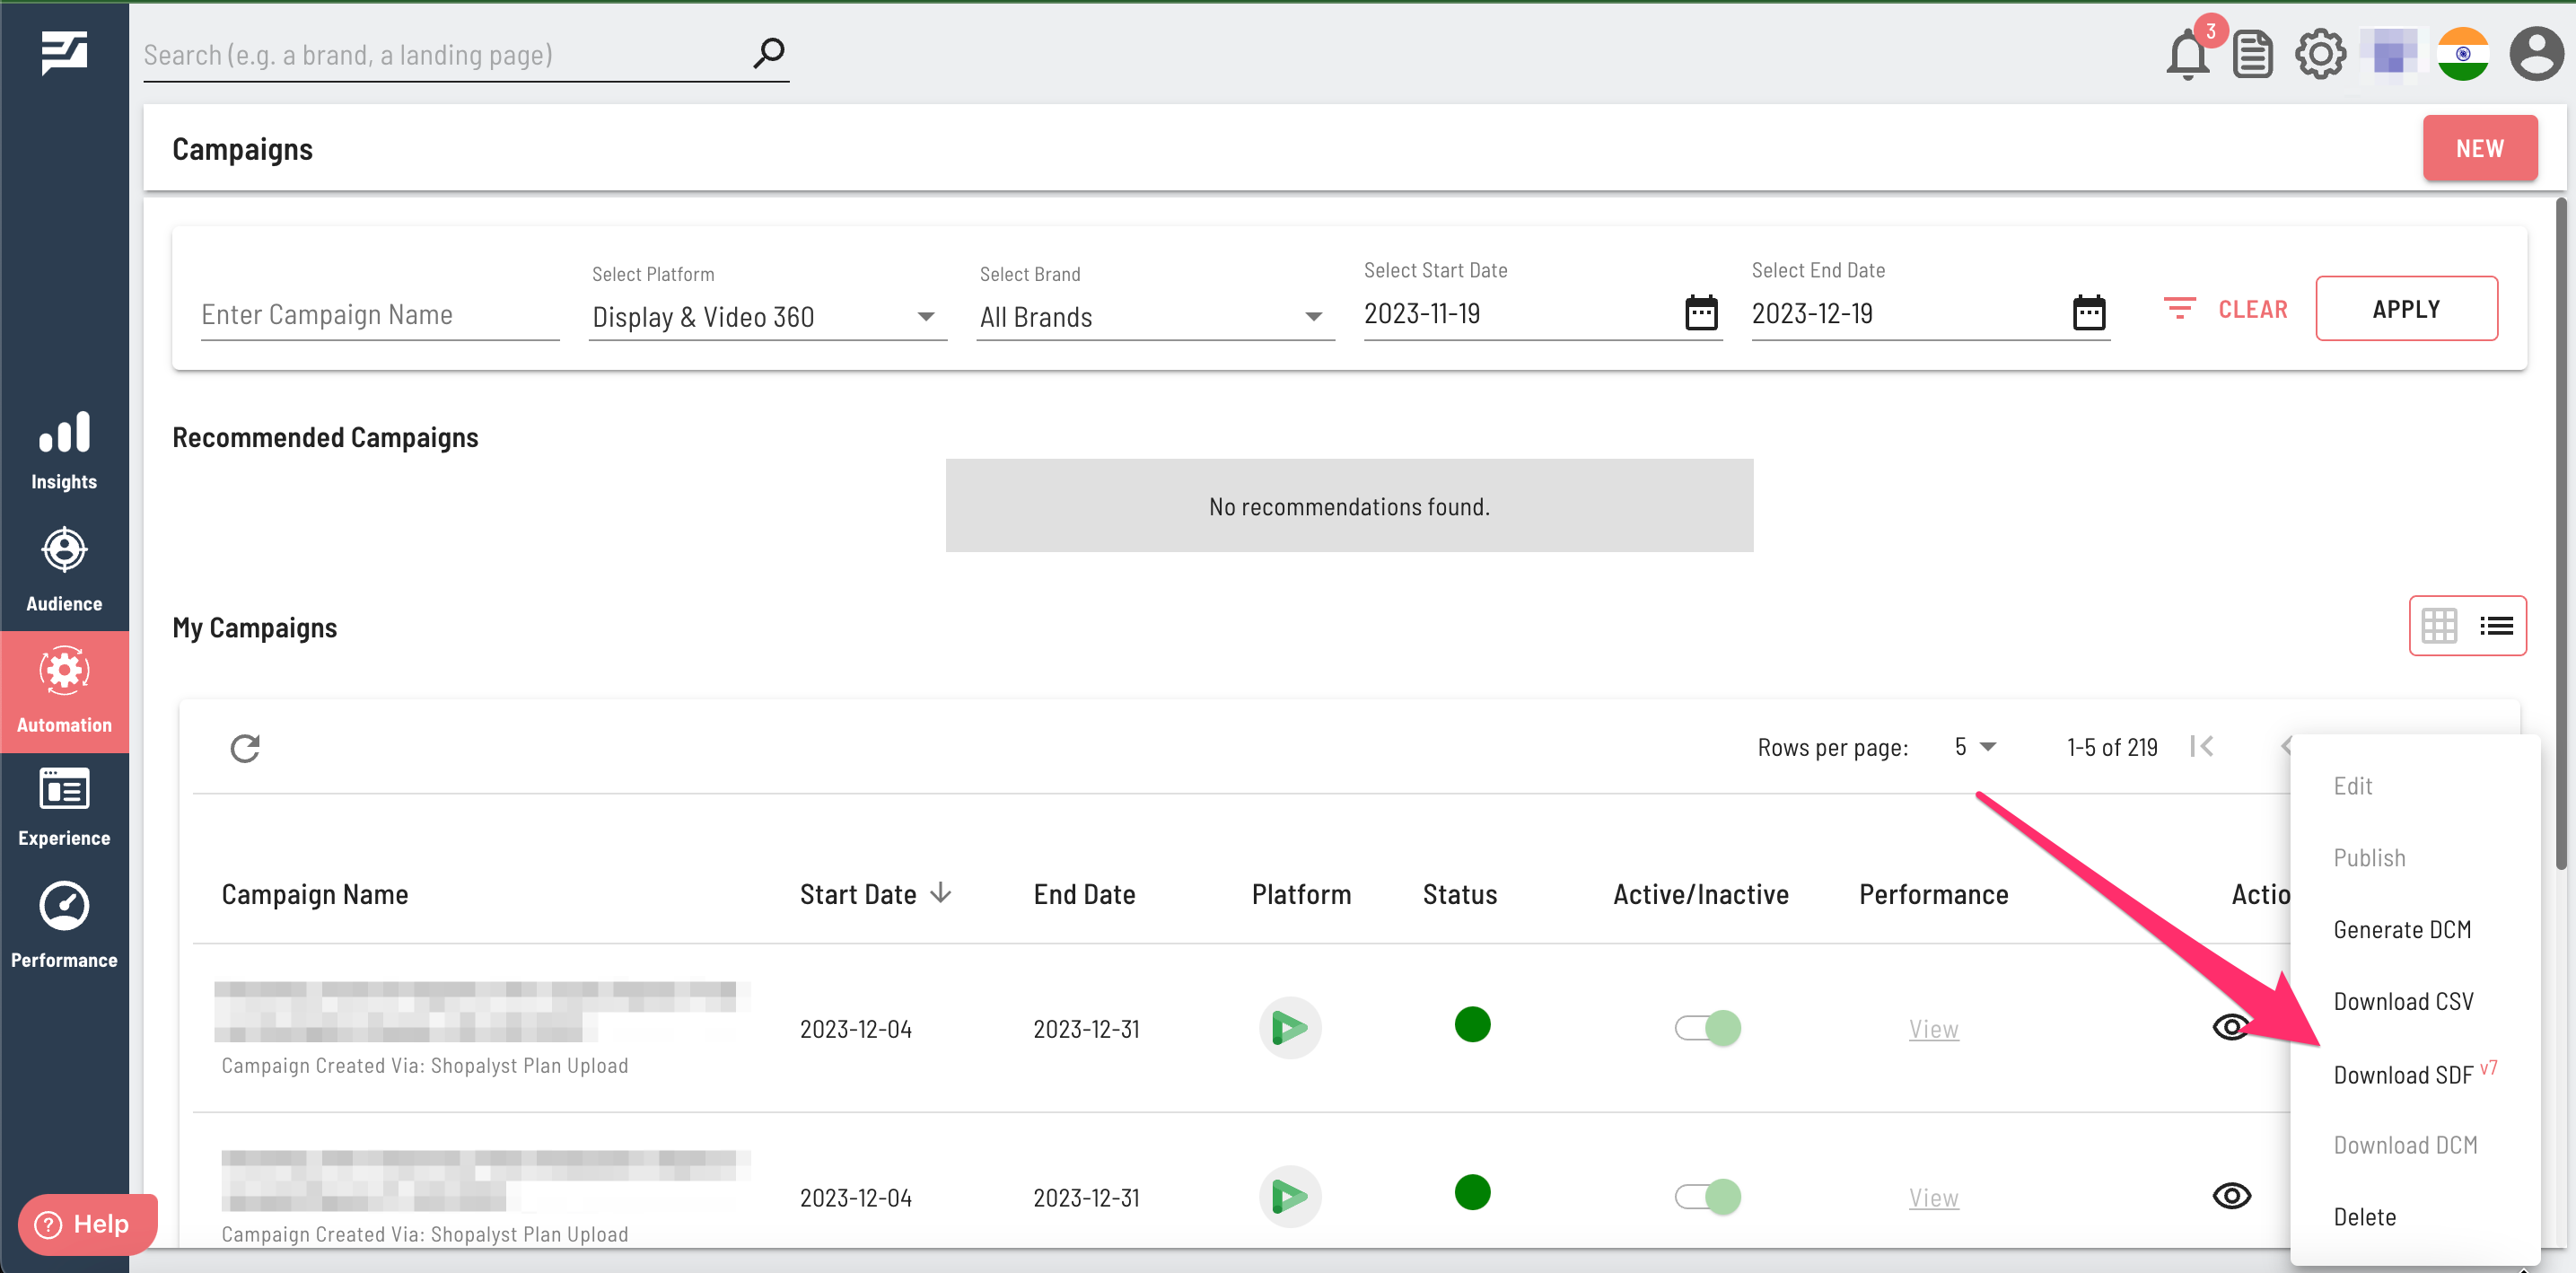
Task: Choose Generate DCM menu option
Action: (x=2402, y=930)
